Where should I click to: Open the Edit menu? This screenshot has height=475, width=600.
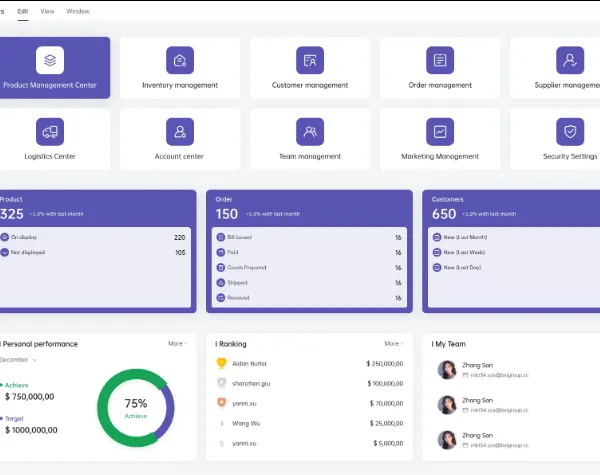click(x=23, y=11)
